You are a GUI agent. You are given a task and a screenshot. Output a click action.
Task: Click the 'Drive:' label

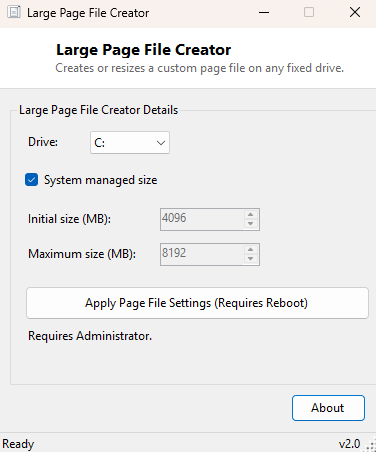click(43, 142)
